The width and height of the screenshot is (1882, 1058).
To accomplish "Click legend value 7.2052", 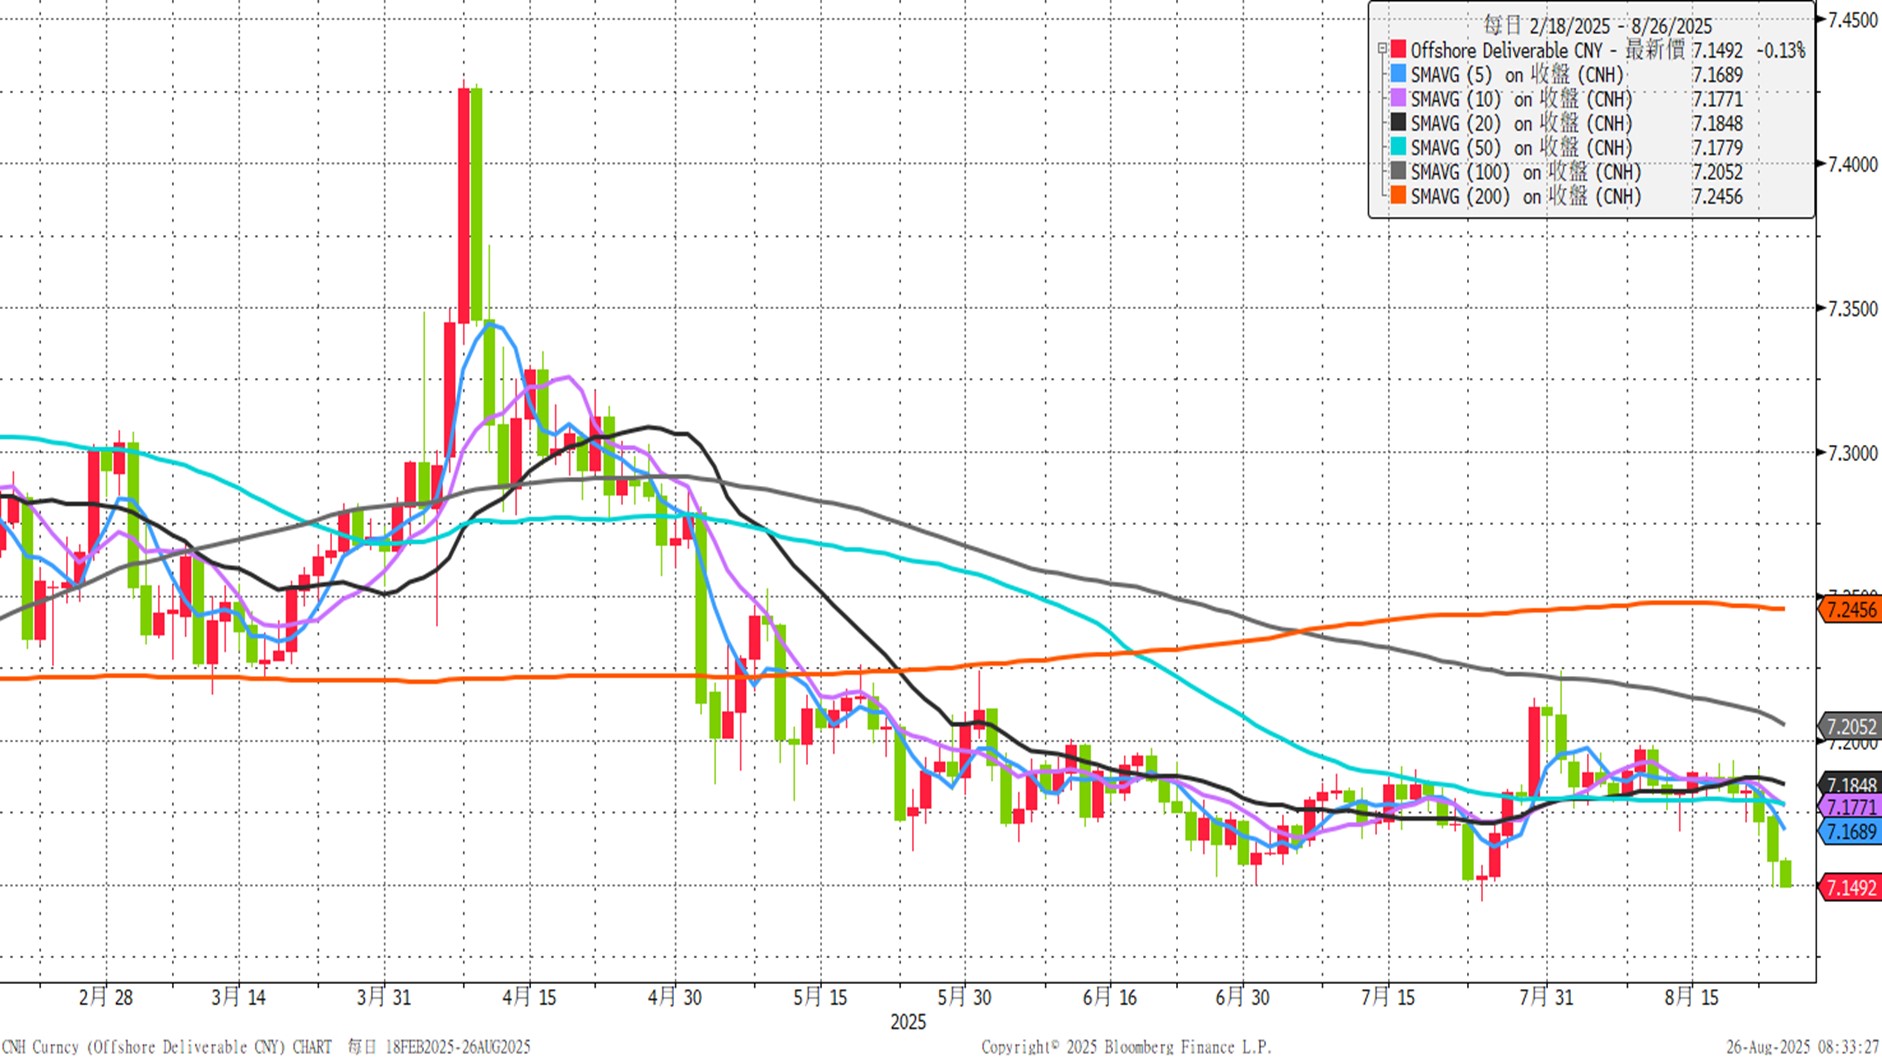I will click(x=1717, y=173).
